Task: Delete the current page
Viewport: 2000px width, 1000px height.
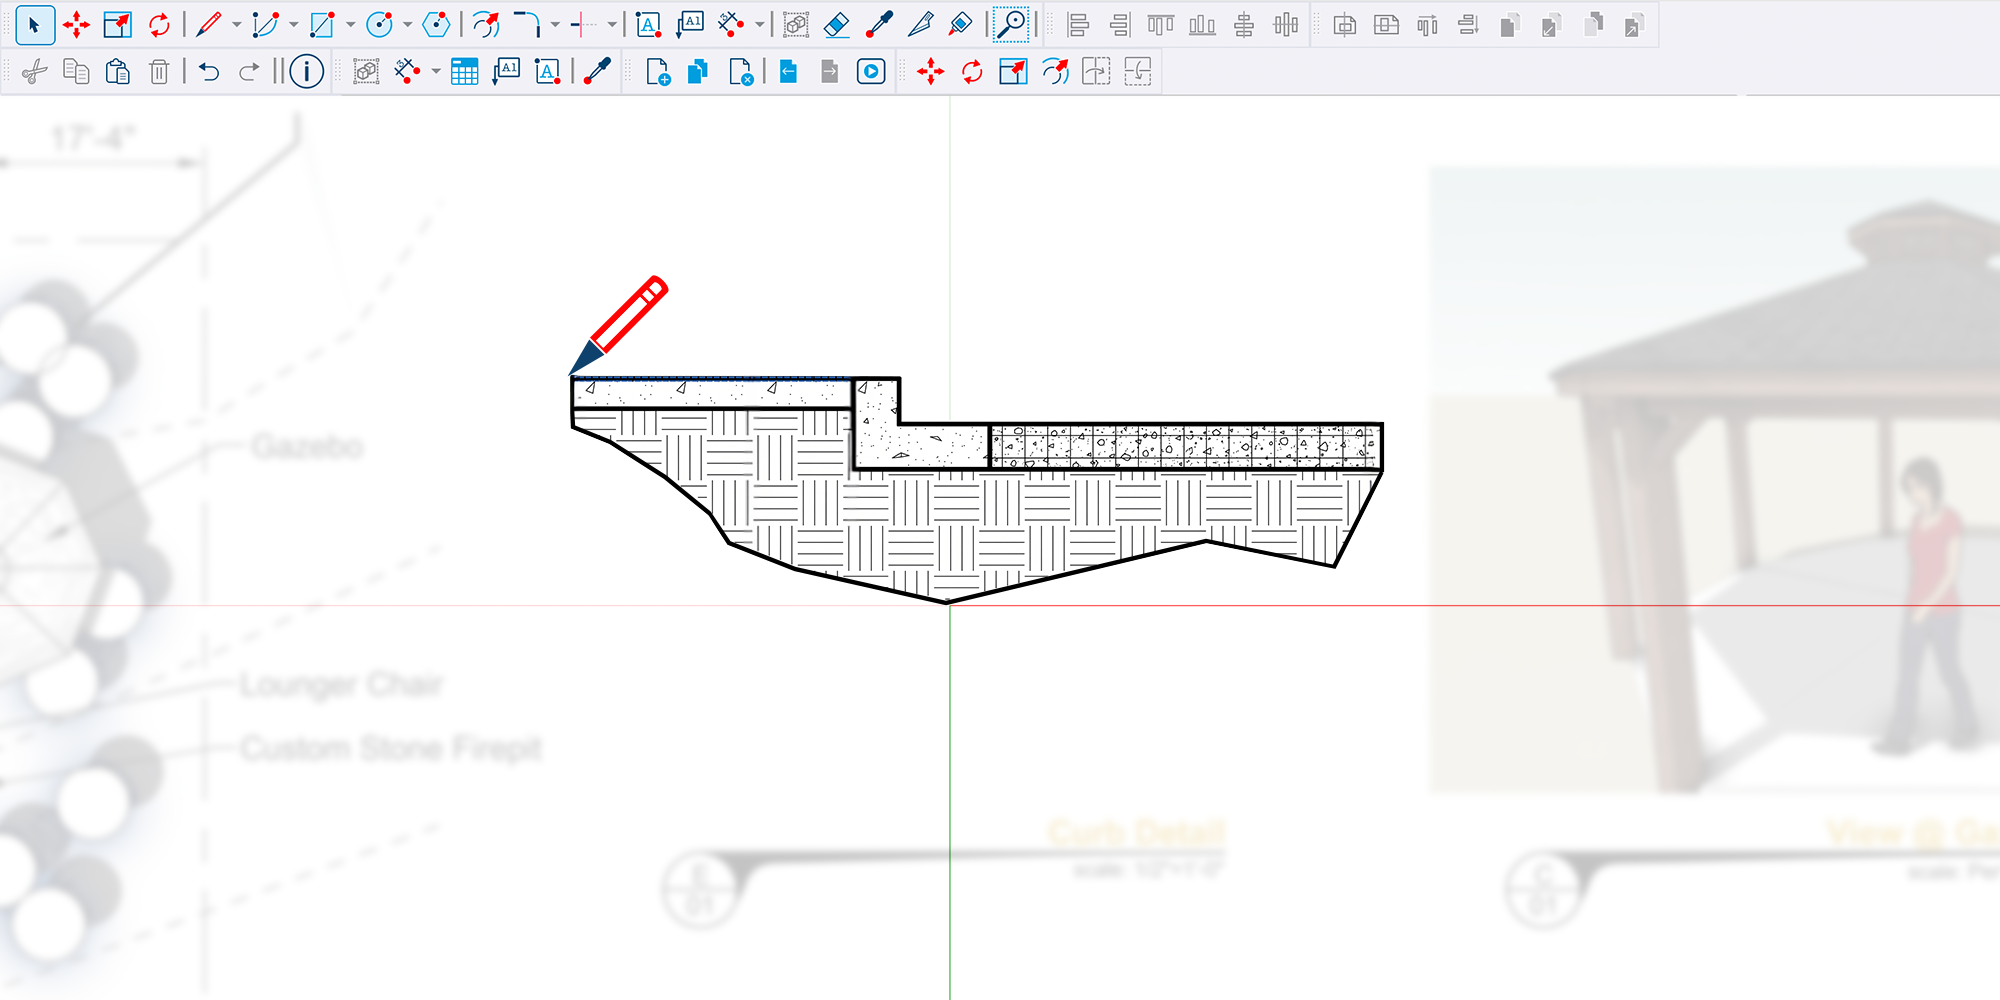Action: point(741,72)
